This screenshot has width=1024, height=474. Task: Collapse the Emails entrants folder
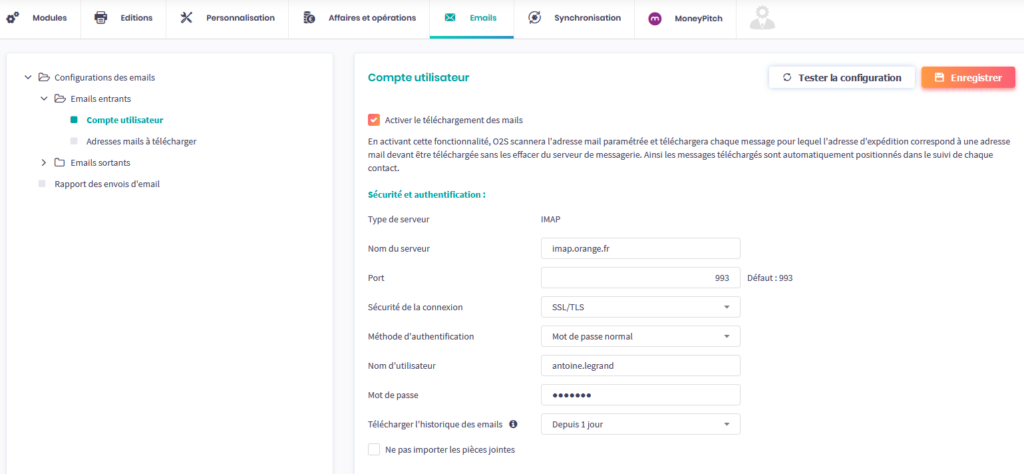tap(44, 99)
